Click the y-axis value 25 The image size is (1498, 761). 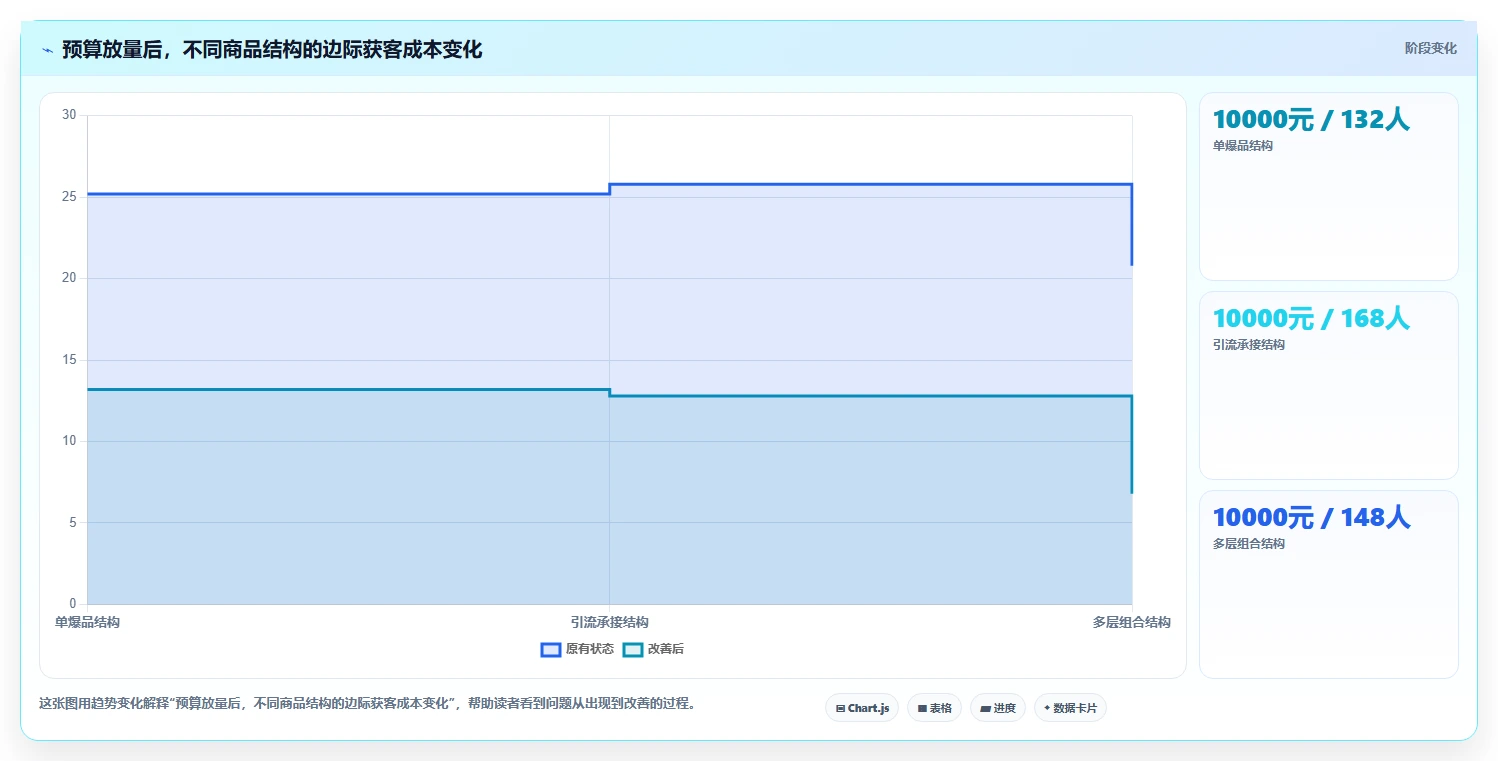point(69,196)
